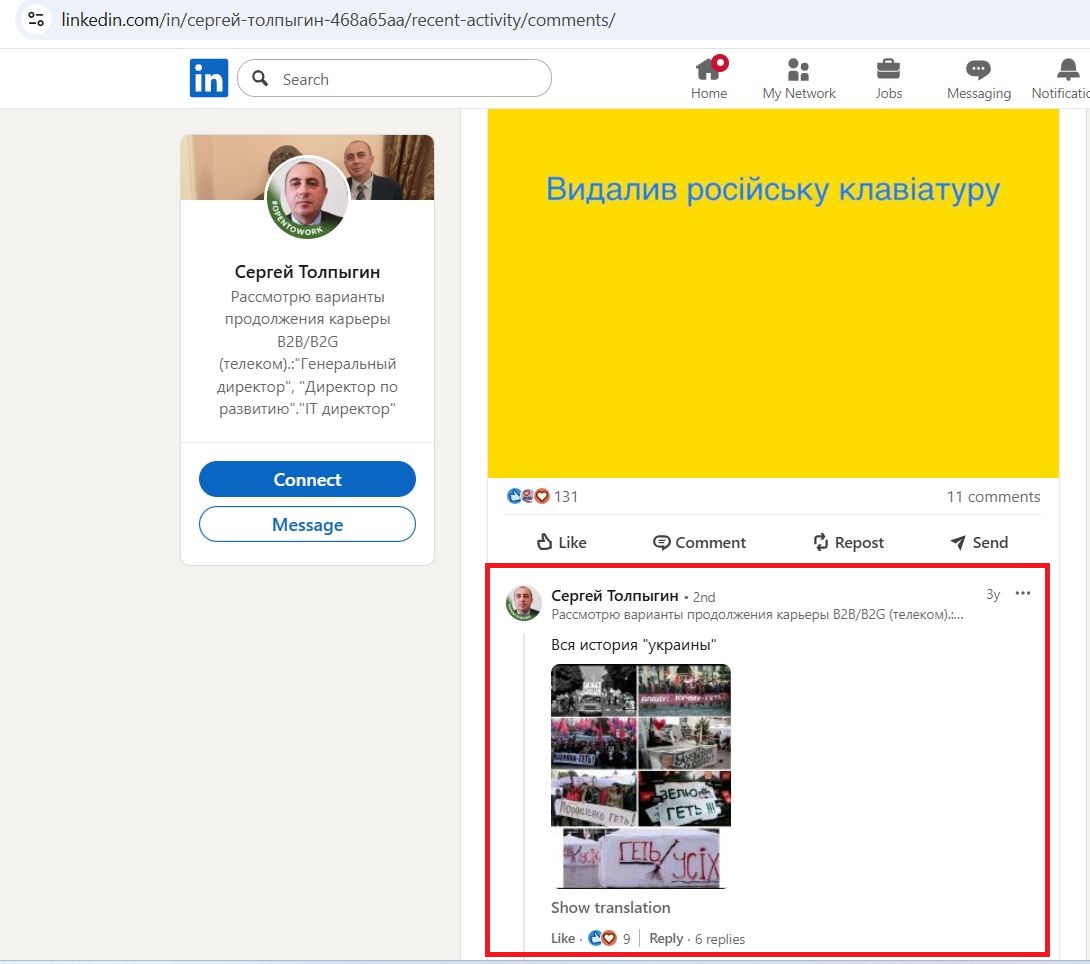
Task: Open the 11 comments list
Action: click(992, 496)
